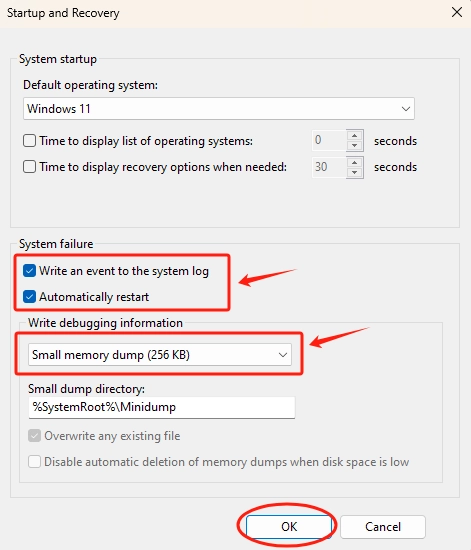This screenshot has height=550, width=471.
Task: Uncheck Write an event to the system log
Action: pos(29,271)
